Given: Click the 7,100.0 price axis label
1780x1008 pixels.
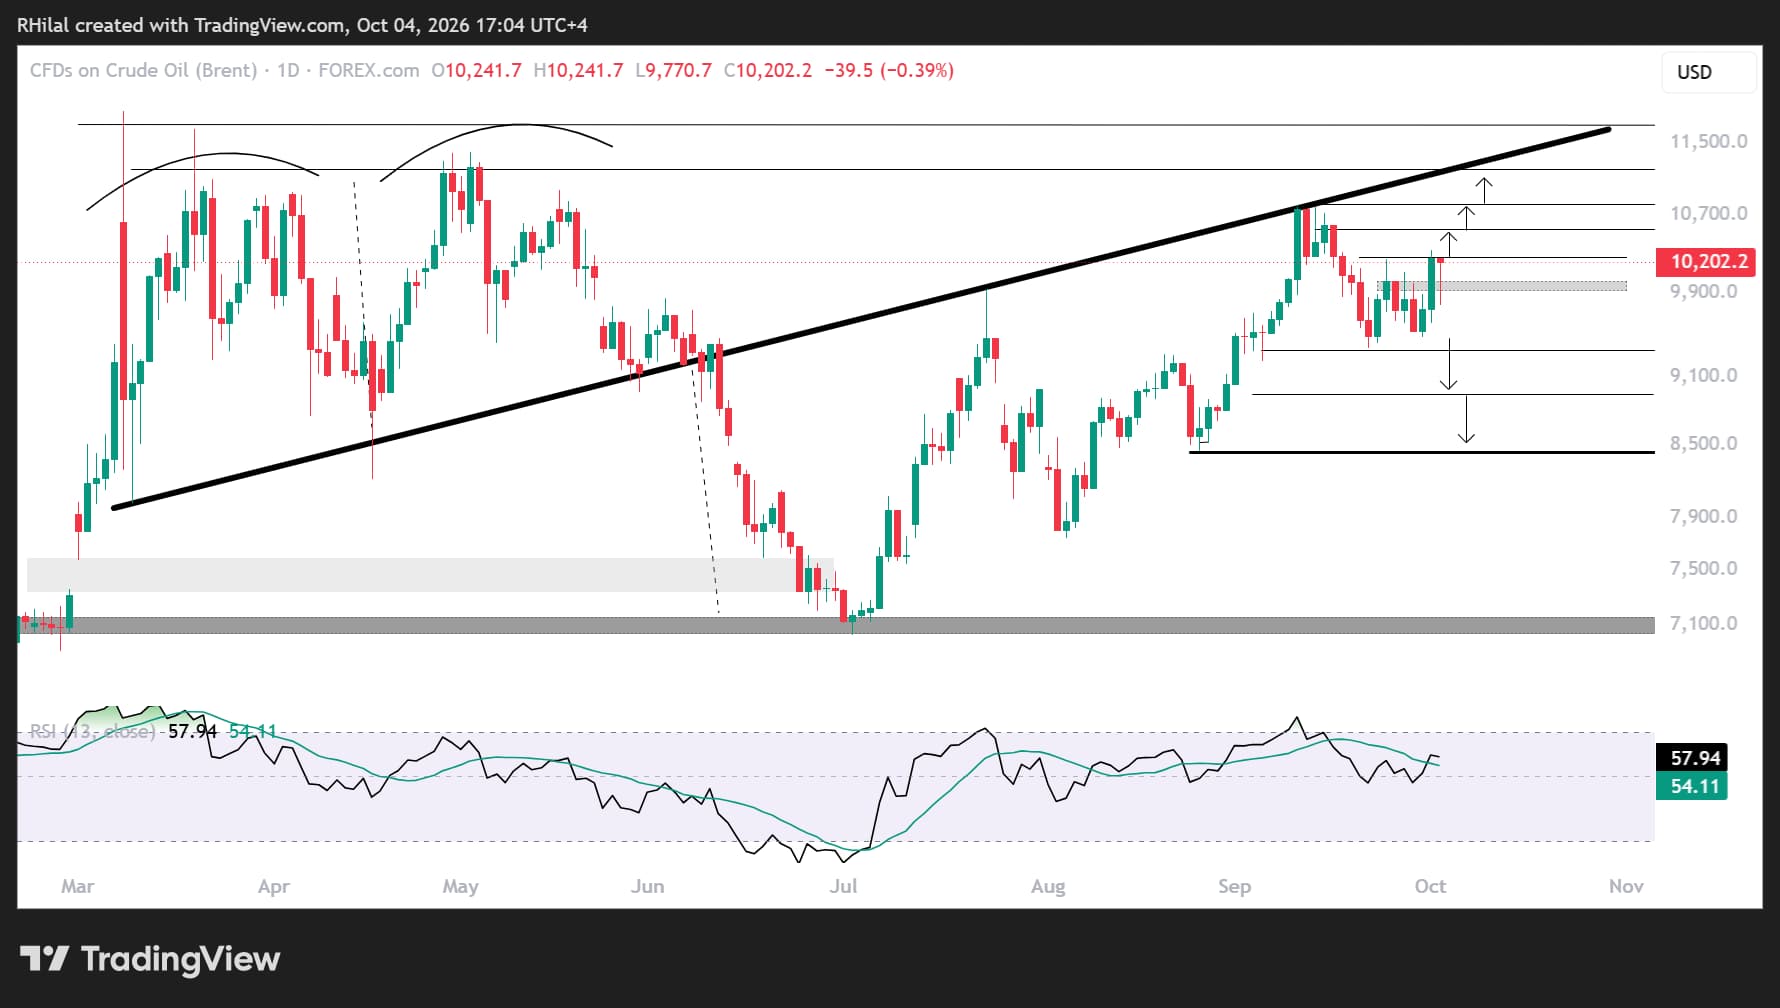Looking at the screenshot, I should click(1704, 623).
